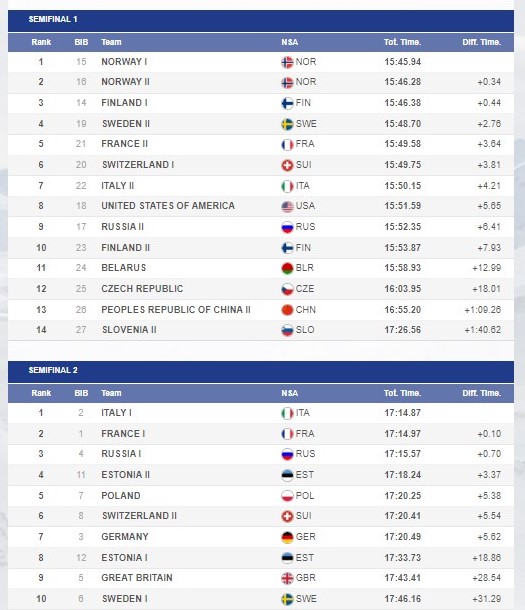Image resolution: width=525 pixels, height=610 pixels.
Task: Click the Diff. Time header in Semifinal 1
Action: click(481, 42)
